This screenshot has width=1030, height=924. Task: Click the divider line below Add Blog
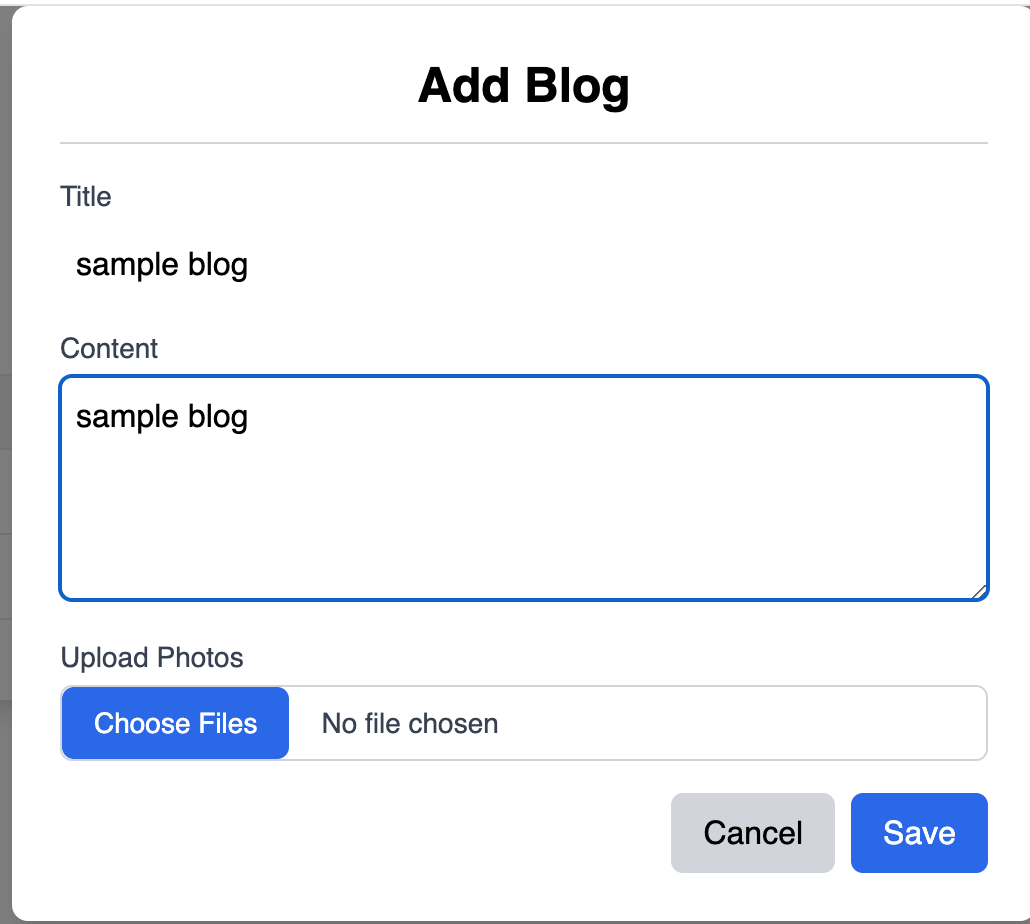524,140
